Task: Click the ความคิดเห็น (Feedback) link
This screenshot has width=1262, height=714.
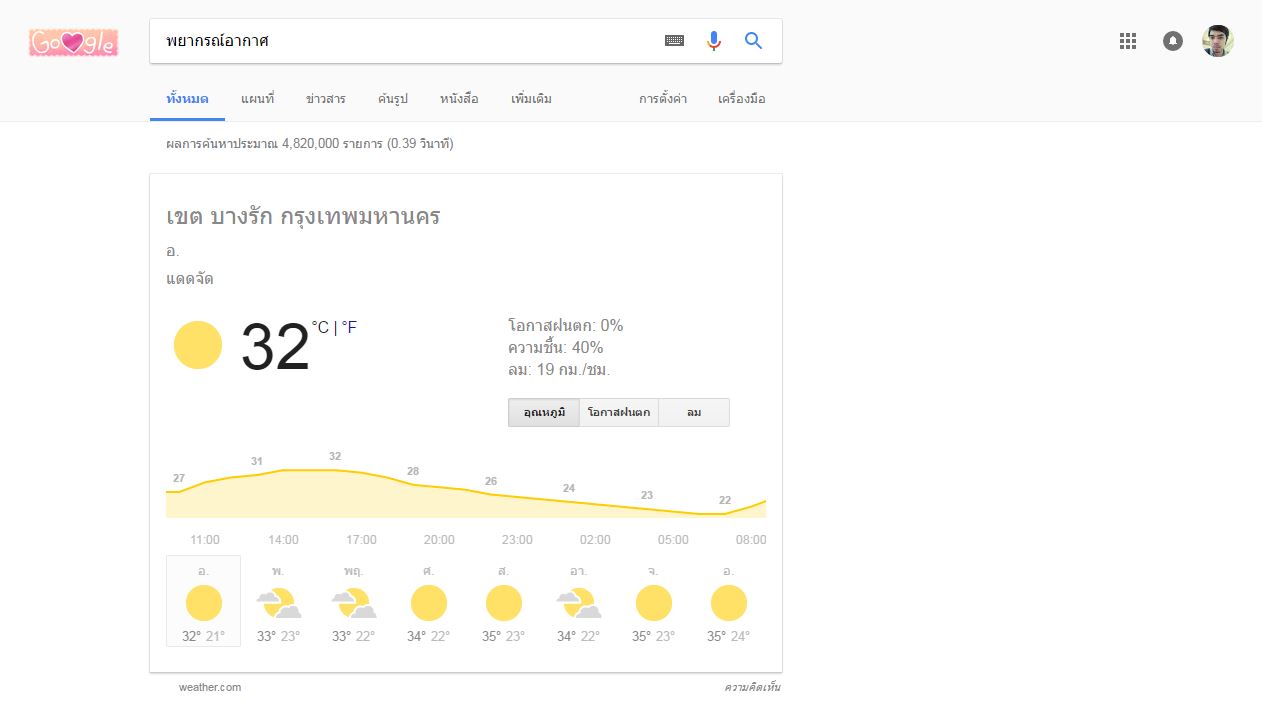Action: click(752, 687)
